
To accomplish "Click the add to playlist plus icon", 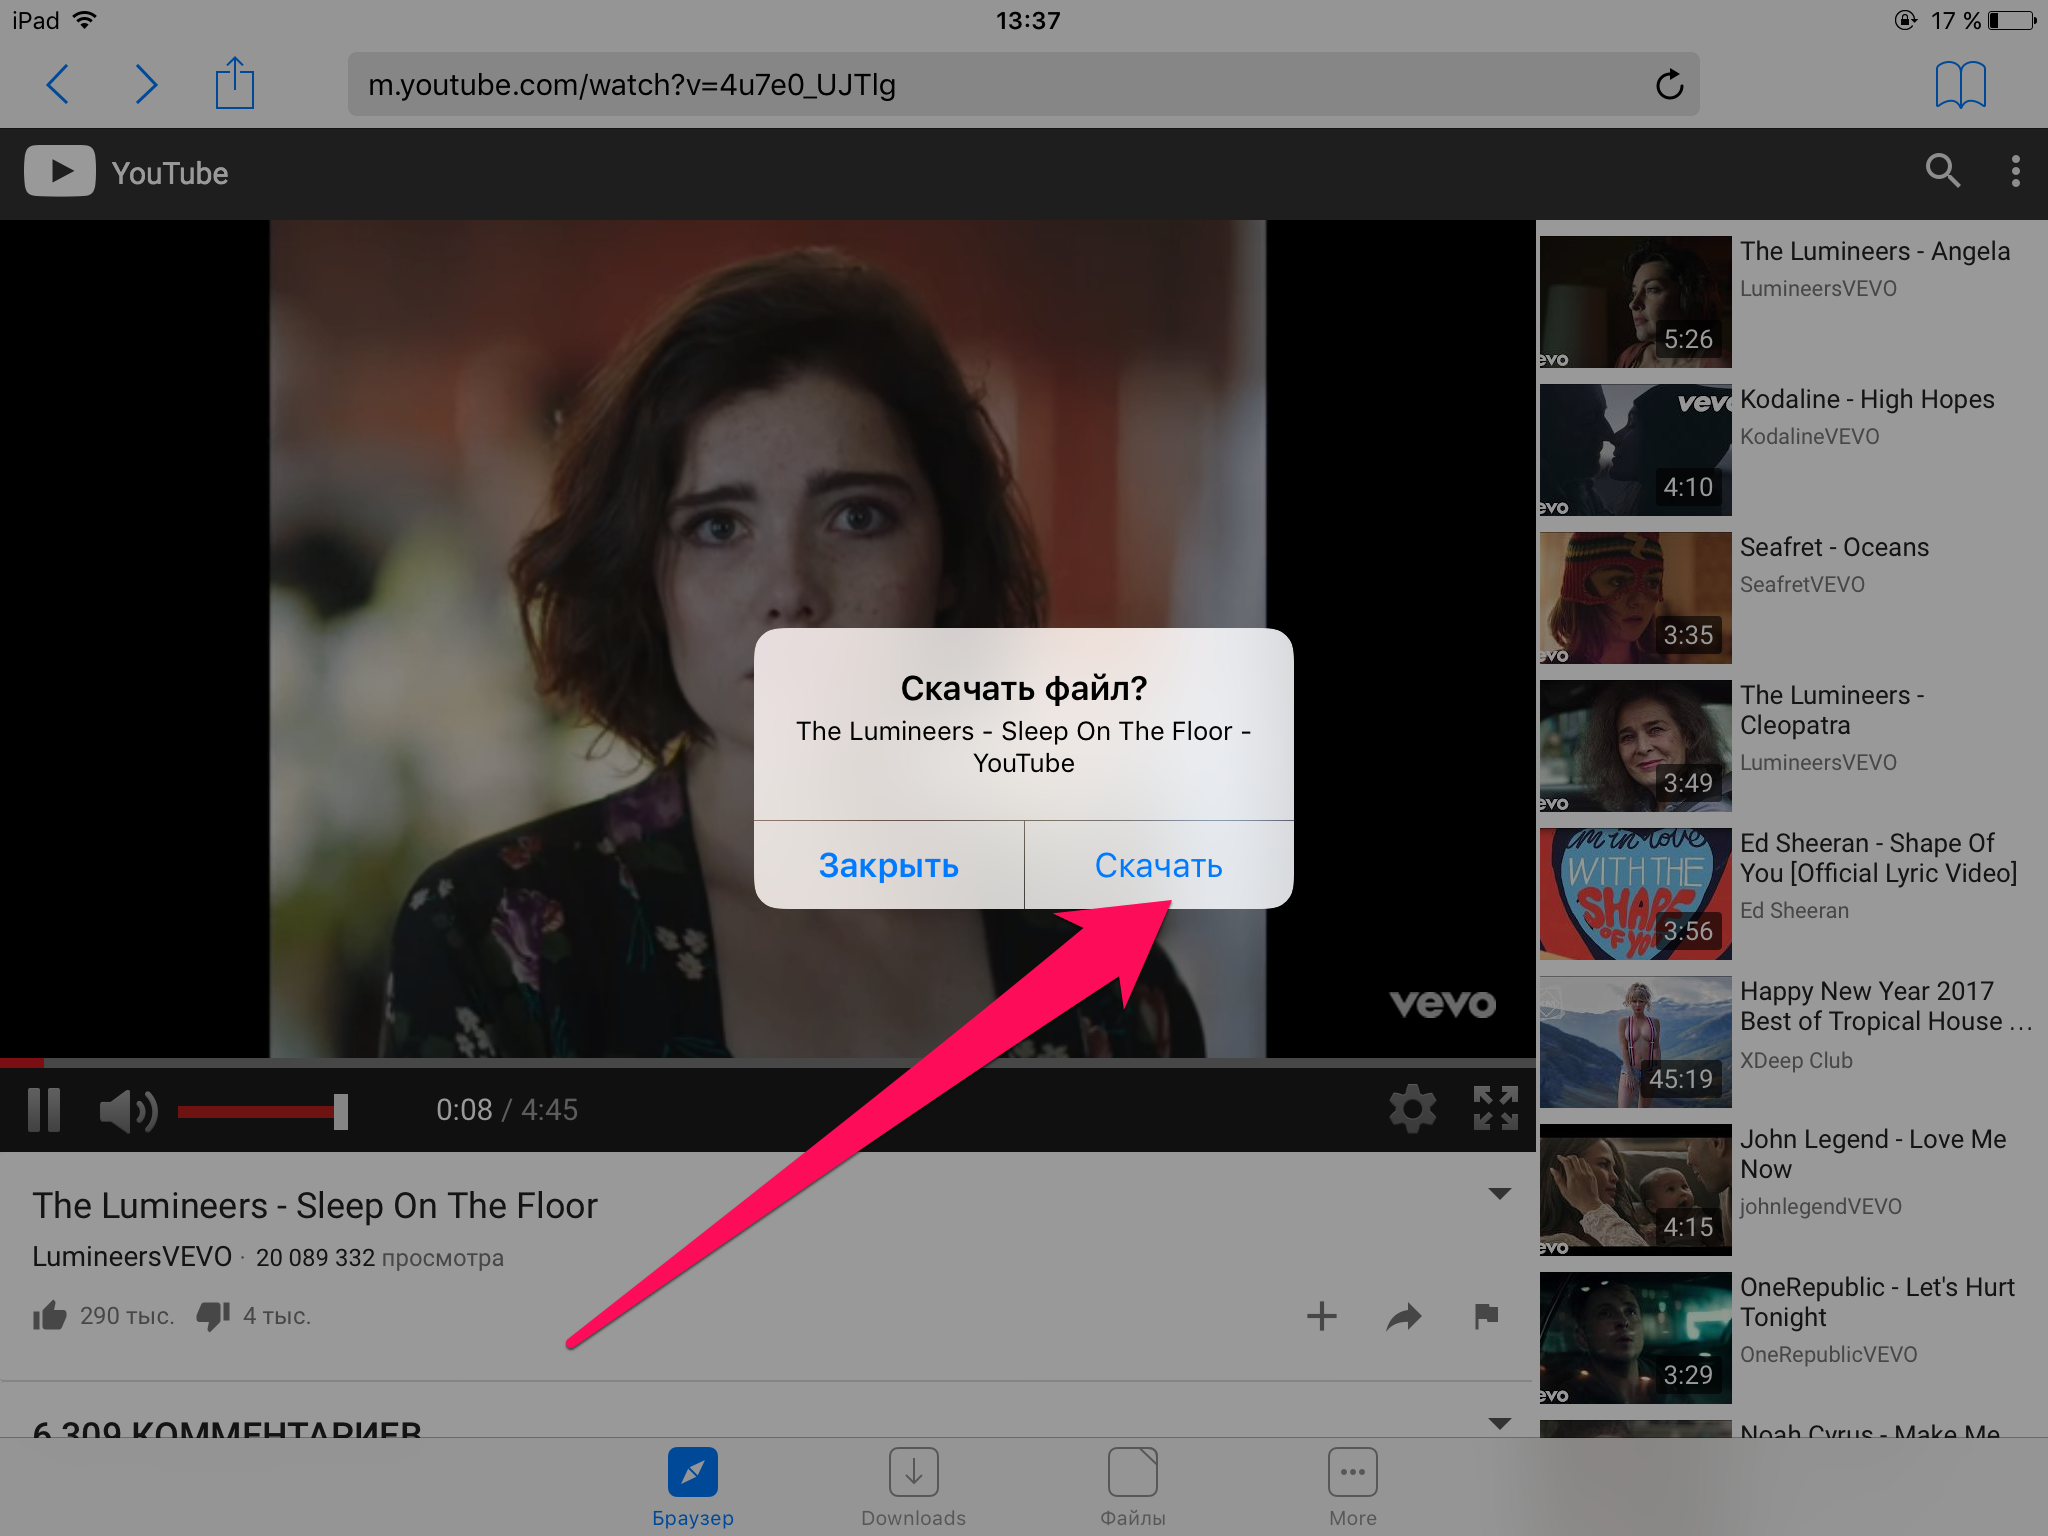I will [1321, 1317].
